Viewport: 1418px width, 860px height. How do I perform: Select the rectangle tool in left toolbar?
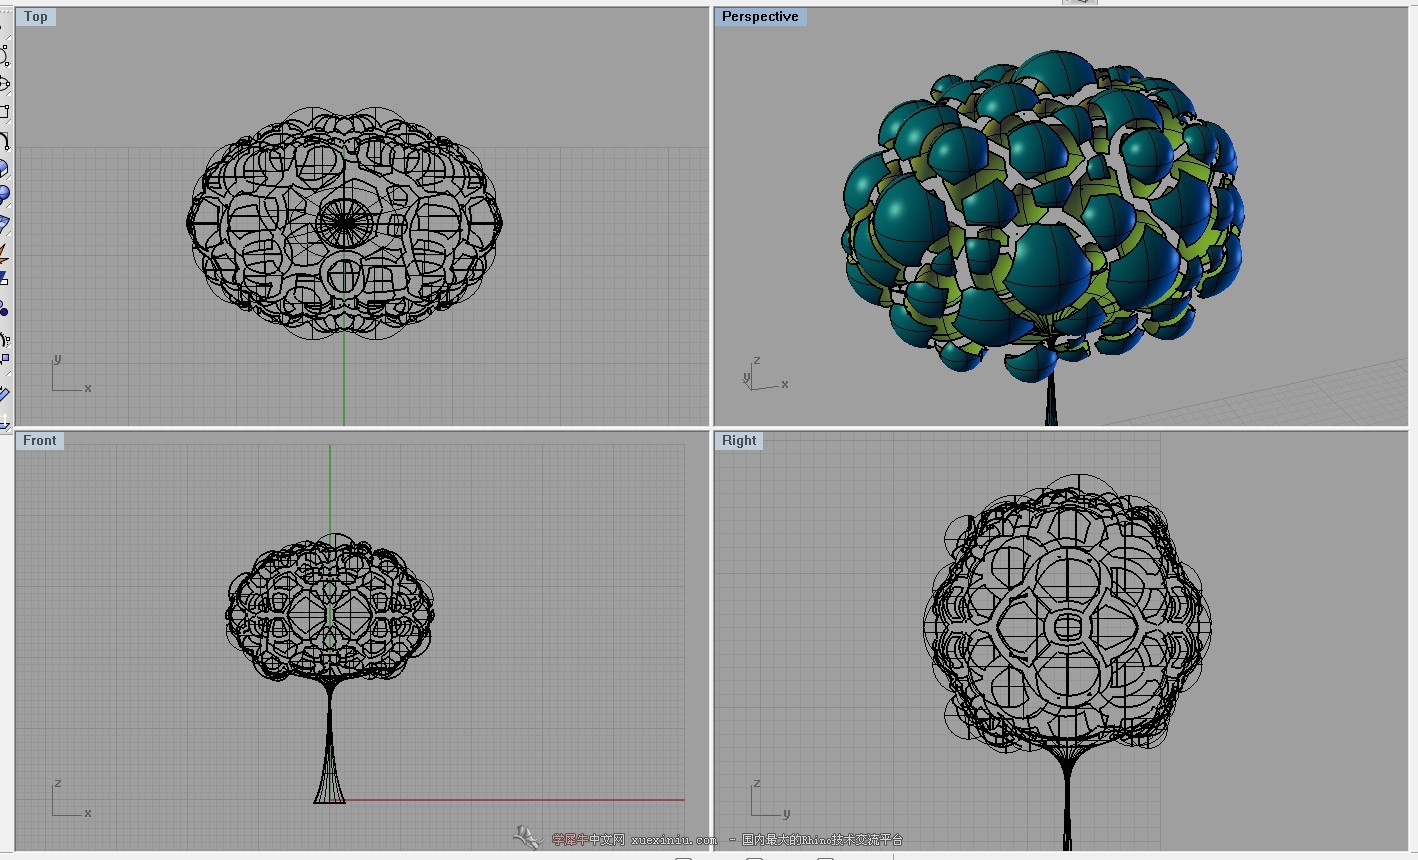[4, 112]
